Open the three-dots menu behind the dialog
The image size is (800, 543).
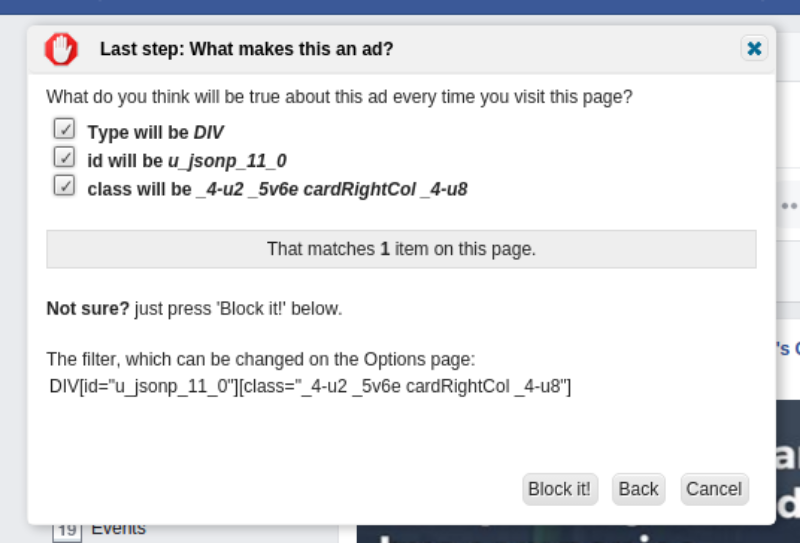(x=789, y=206)
